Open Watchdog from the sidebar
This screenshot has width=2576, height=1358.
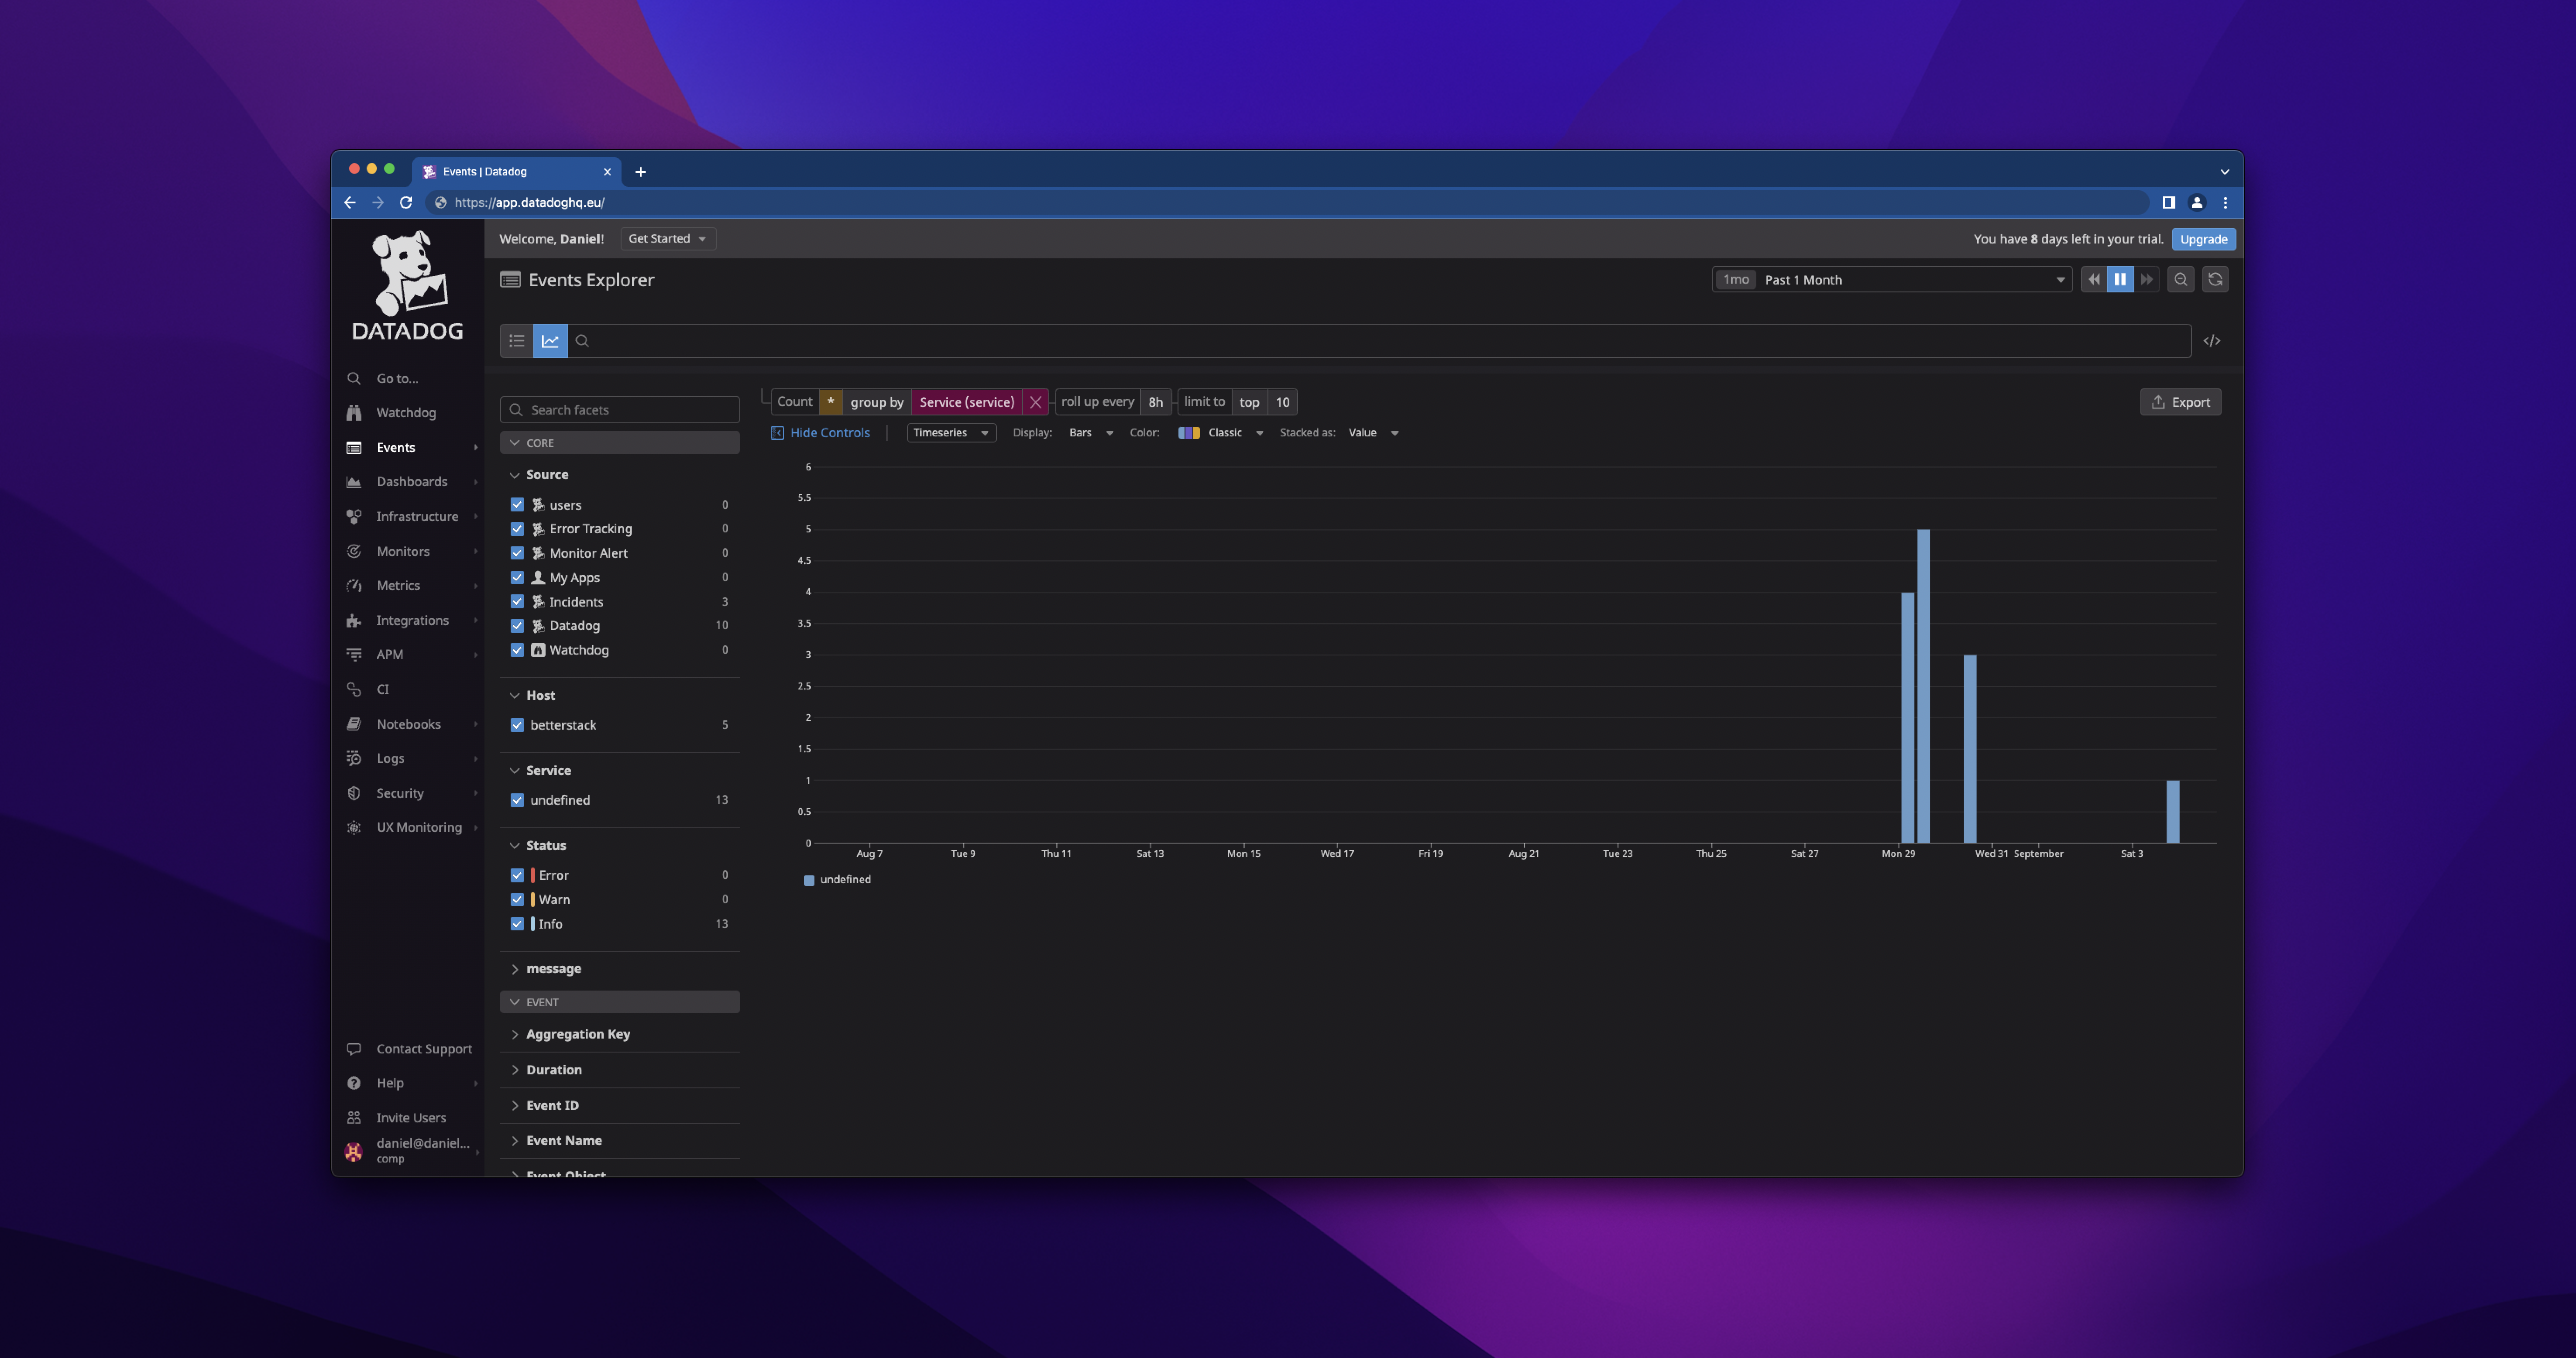405,413
